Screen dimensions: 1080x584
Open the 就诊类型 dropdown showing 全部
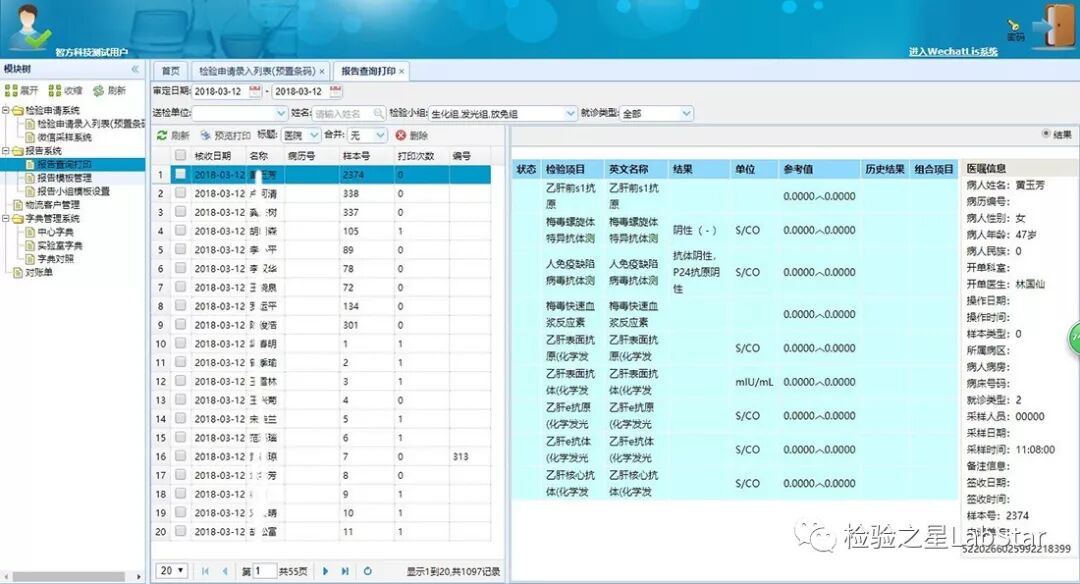tap(686, 113)
